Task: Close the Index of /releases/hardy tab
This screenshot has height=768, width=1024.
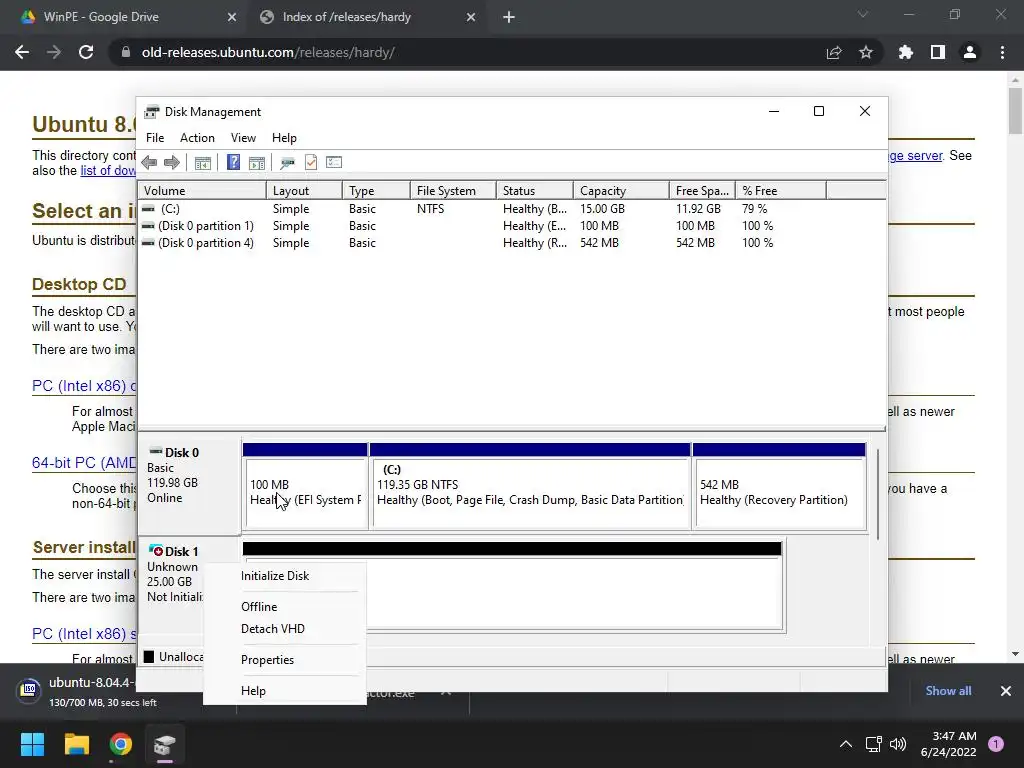Action: pyautogui.click(x=471, y=17)
